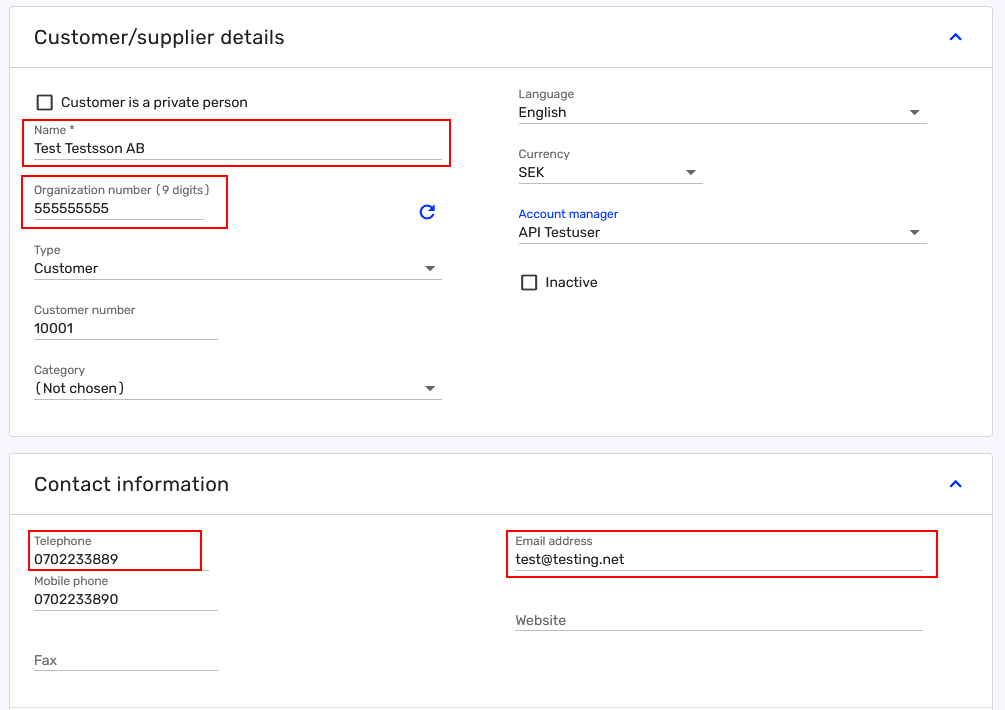
Task: Focus the Organization number field
Action: click(118, 209)
